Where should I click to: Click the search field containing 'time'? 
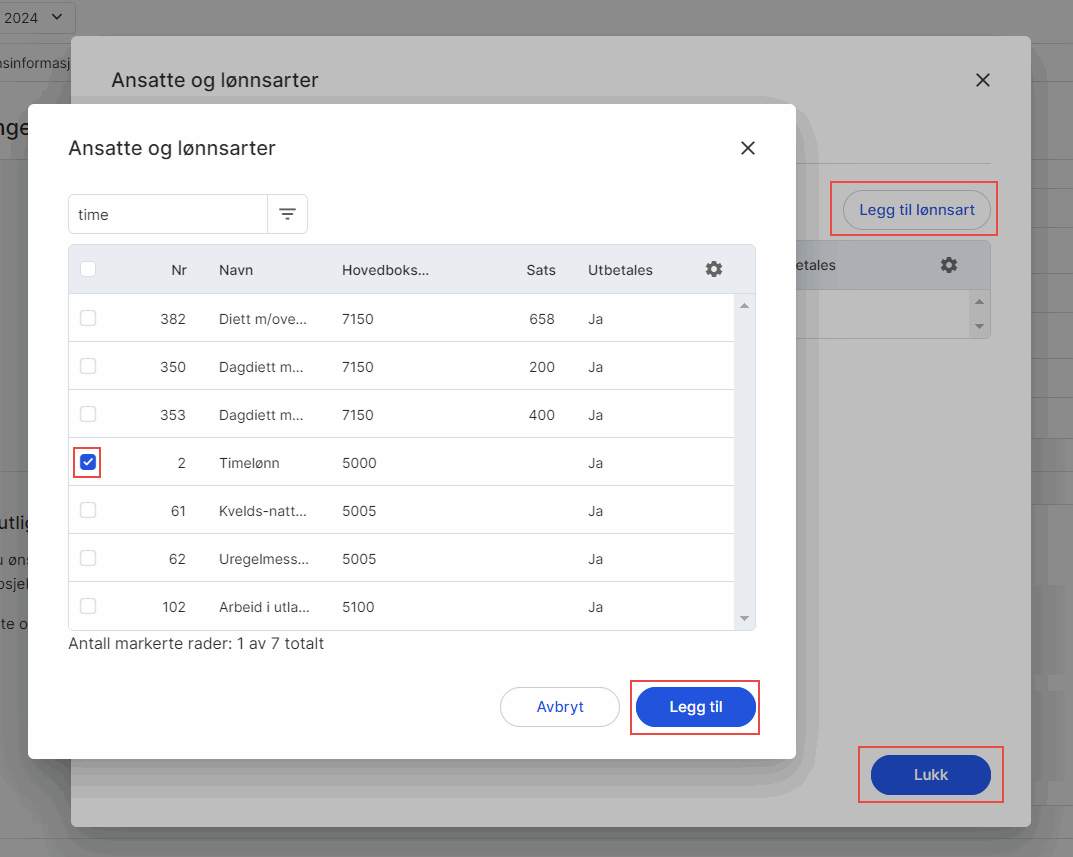[x=167, y=214]
